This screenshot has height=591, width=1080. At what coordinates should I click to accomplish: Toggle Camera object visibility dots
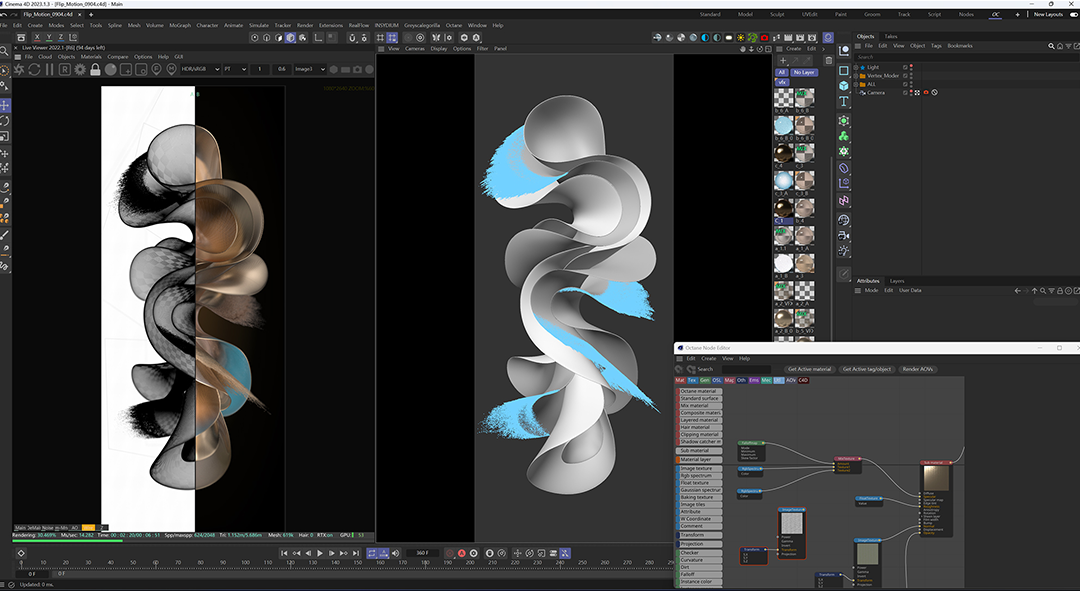[911, 92]
